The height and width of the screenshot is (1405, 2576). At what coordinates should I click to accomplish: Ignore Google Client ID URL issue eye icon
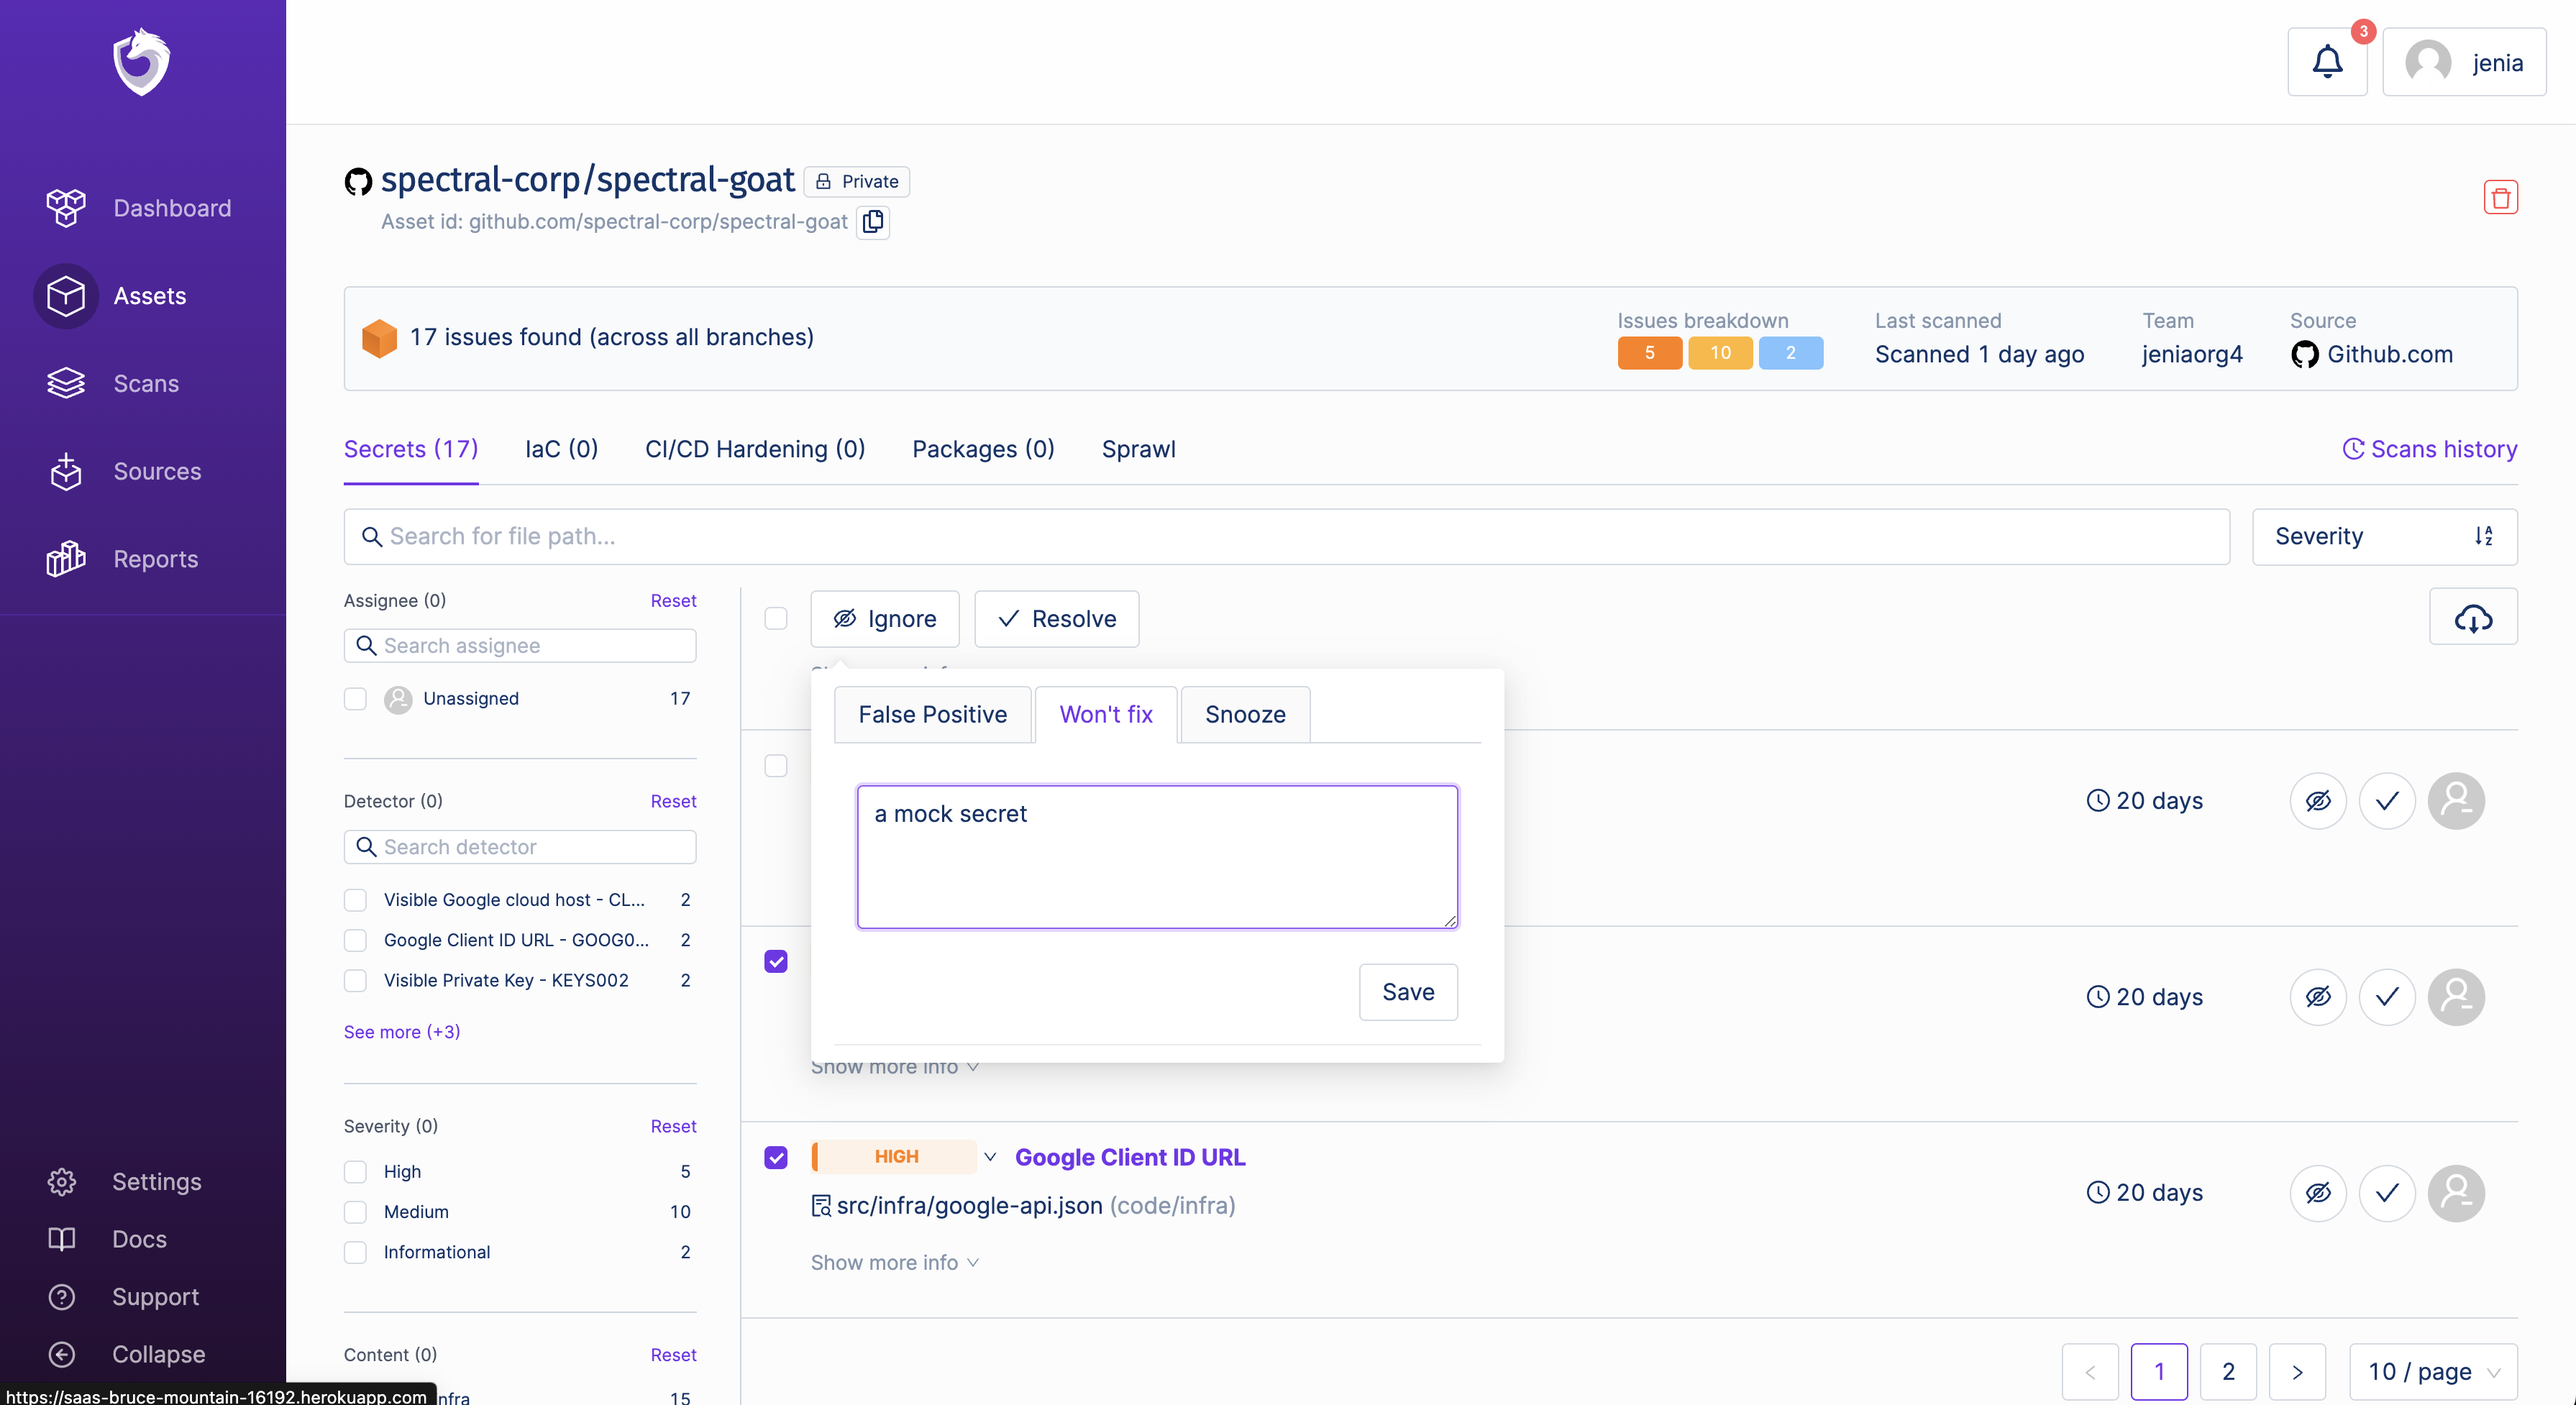coord(2318,1192)
